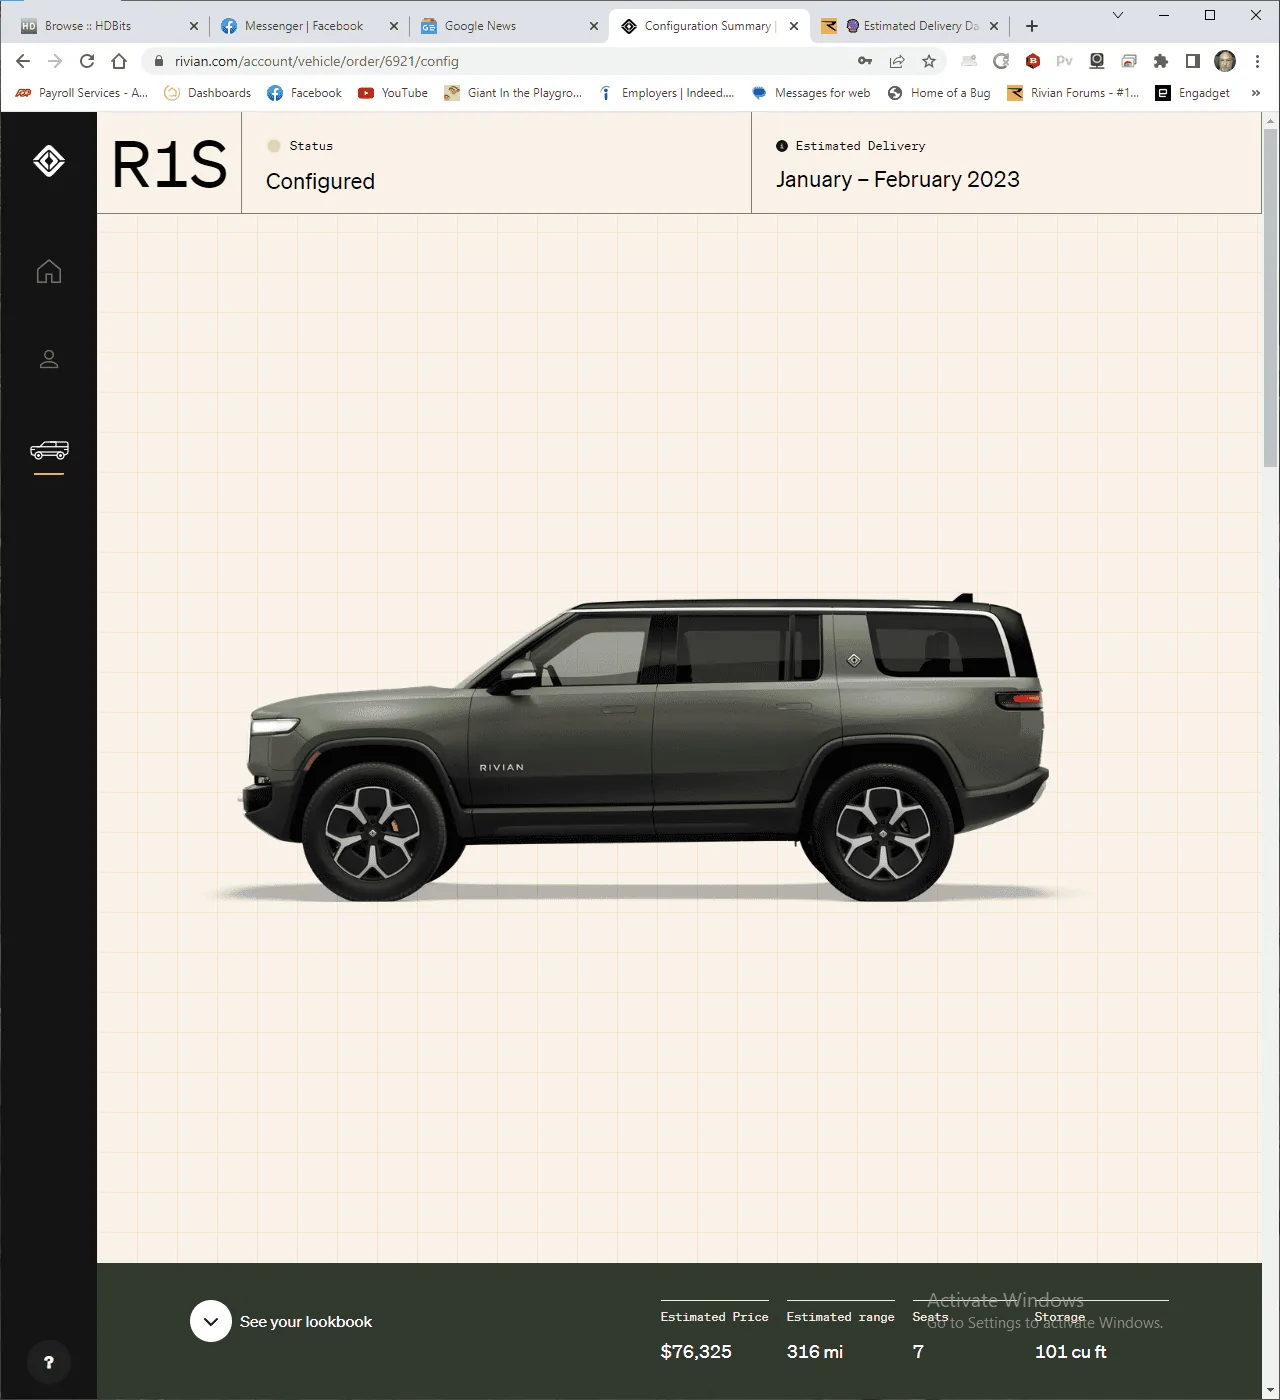Click the Estimated Delivery info icon
The height and width of the screenshot is (1400, 1280).
[x=782, y=146]
